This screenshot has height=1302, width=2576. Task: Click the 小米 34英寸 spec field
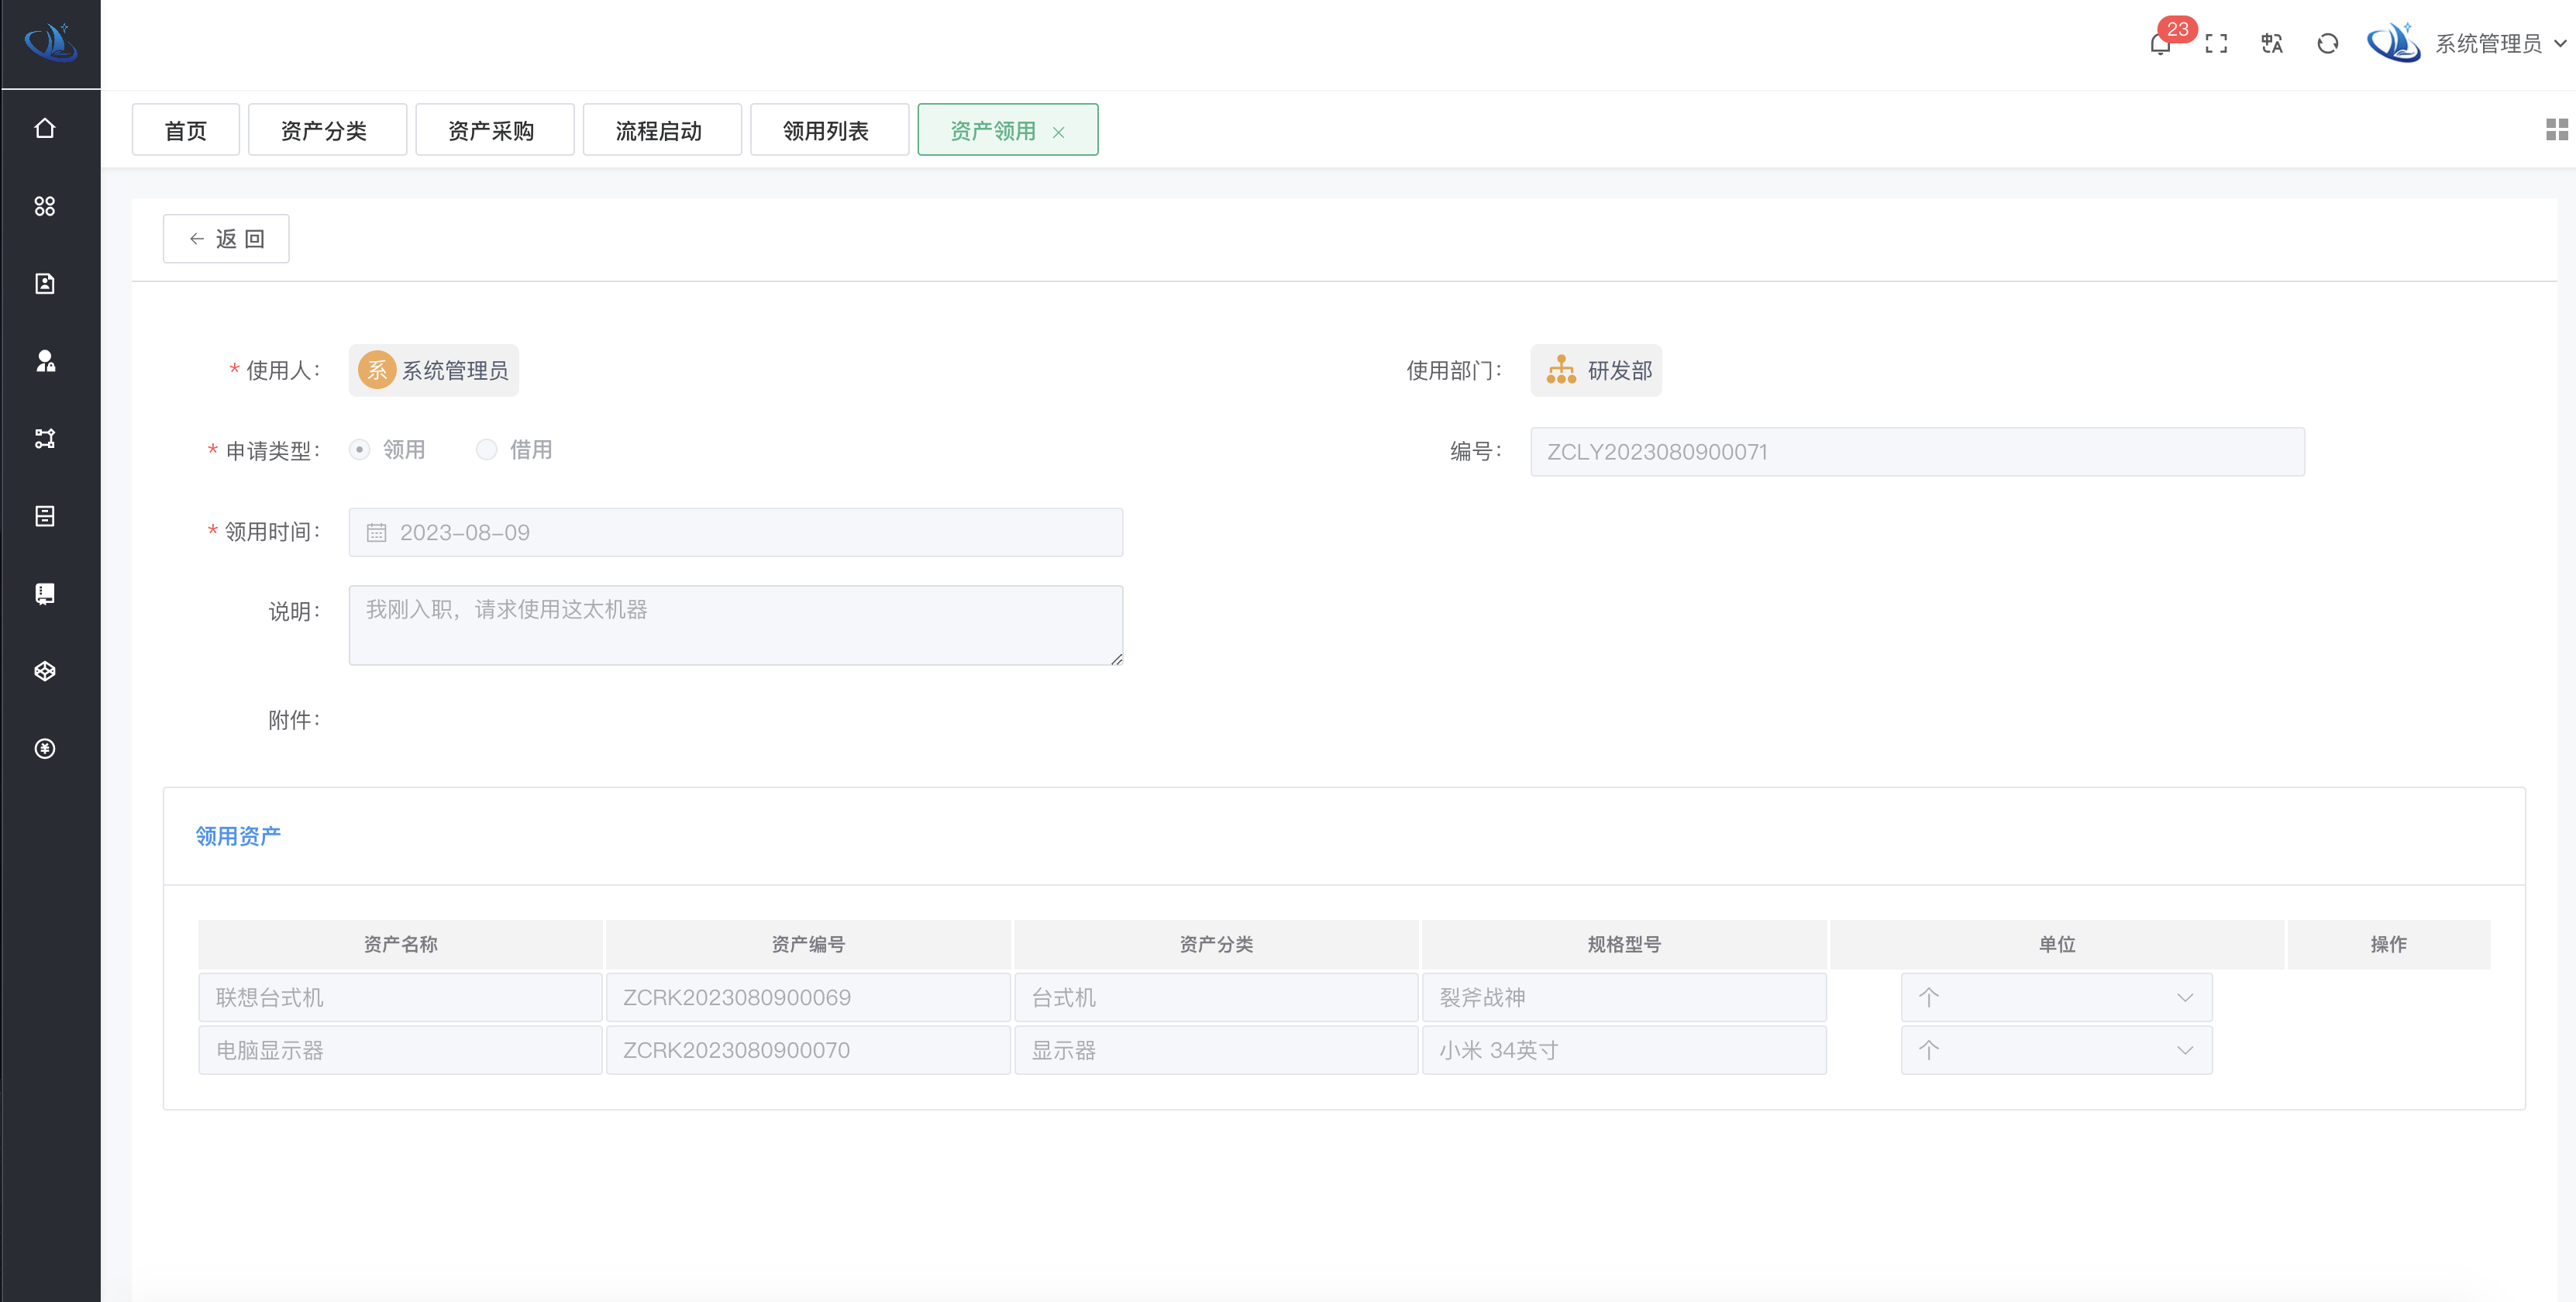pos(1624,1050)
